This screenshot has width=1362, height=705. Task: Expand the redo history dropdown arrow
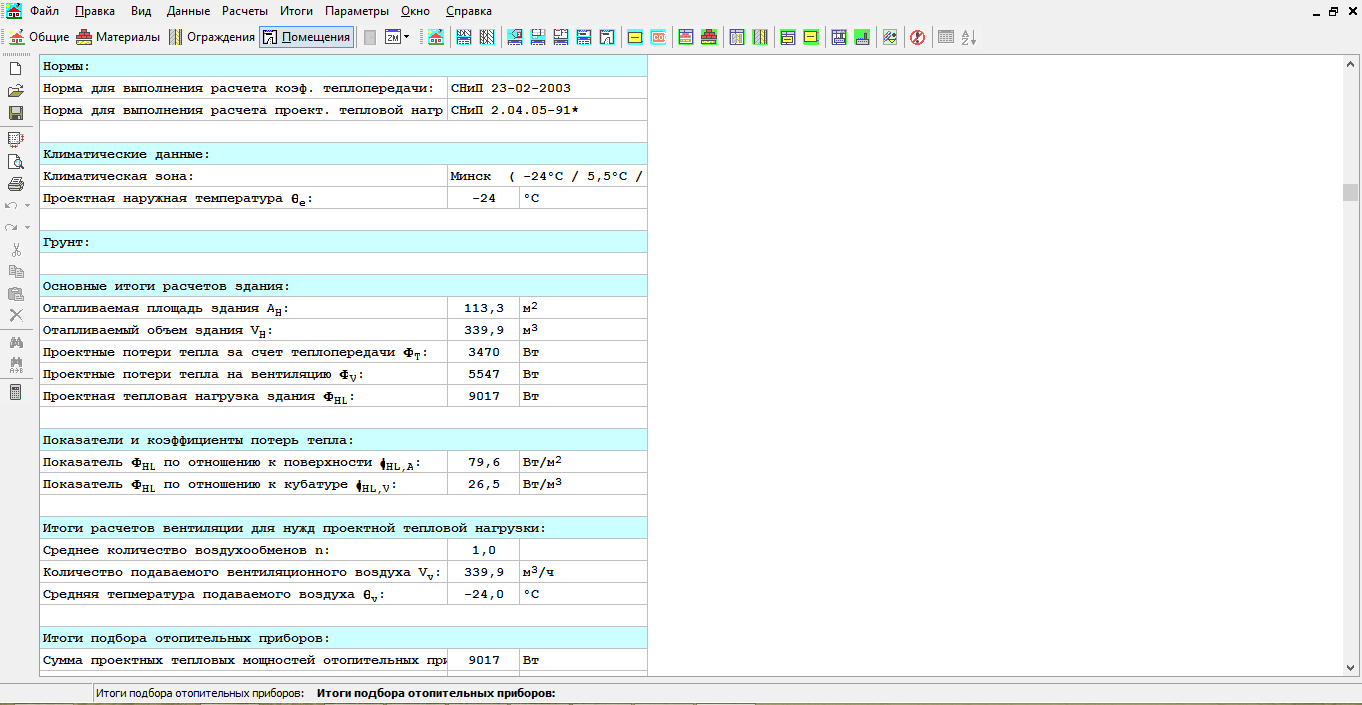pos(28,227)
